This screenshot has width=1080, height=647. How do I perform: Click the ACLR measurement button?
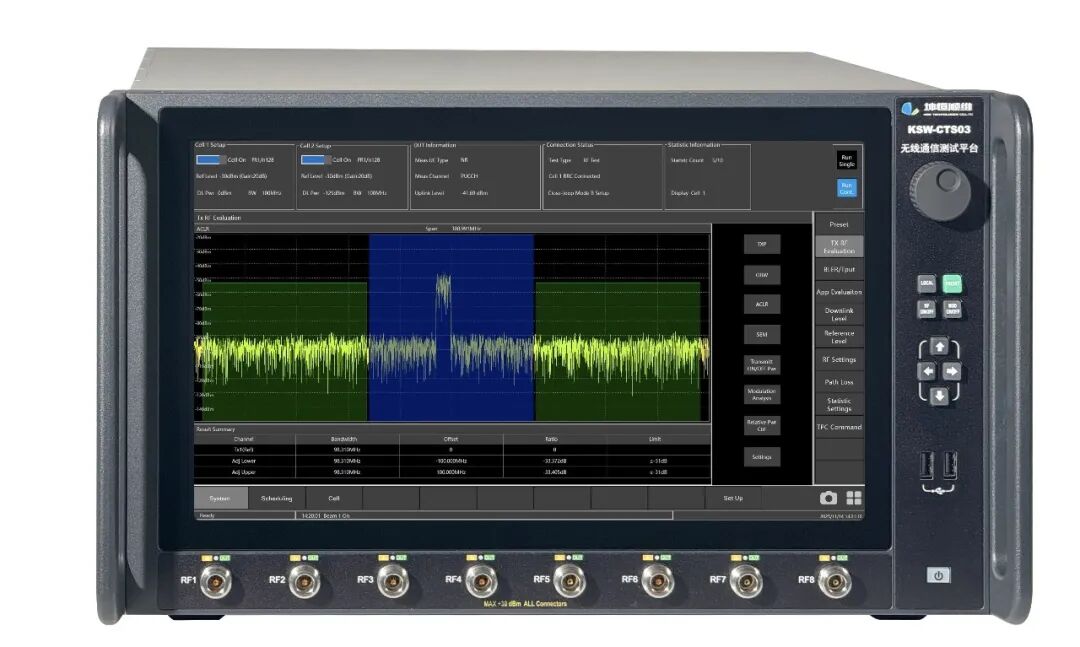[x=762, y=305]
